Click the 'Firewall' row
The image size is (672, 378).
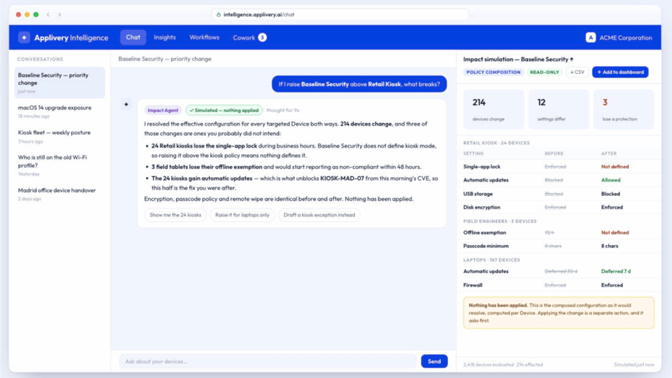click(558, 285)
